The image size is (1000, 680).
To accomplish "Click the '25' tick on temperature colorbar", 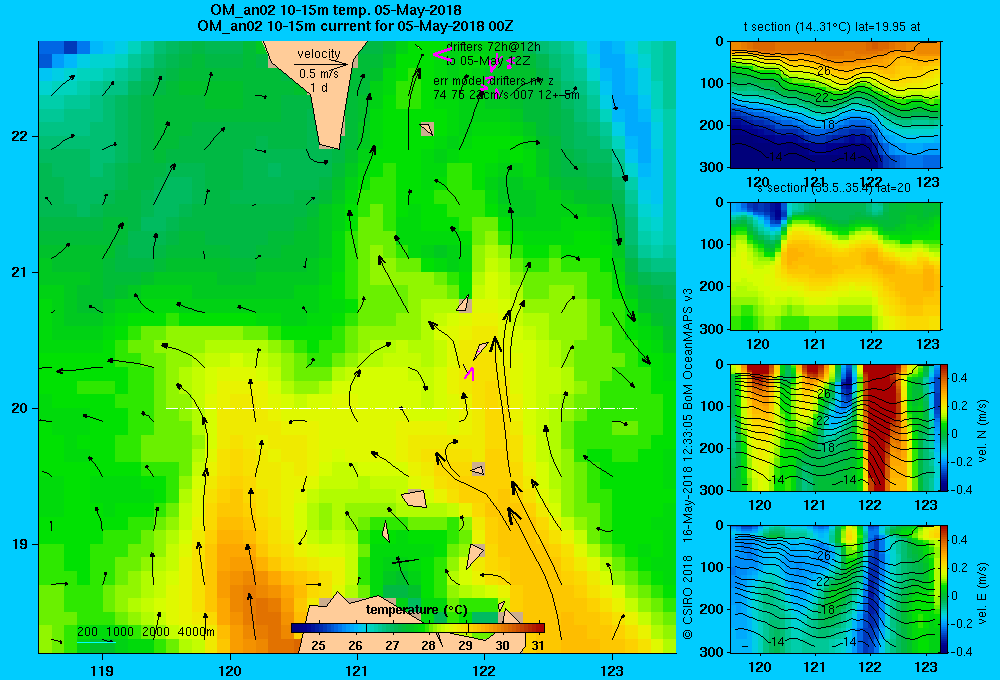I will pyautogui.click(x=318, y=645).
